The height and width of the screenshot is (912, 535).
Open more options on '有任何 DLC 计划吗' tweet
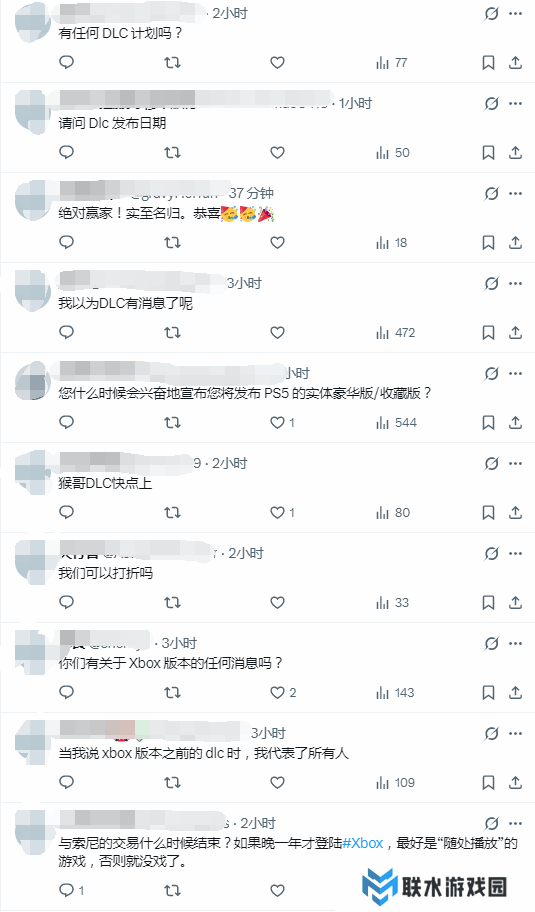(515, 13)
